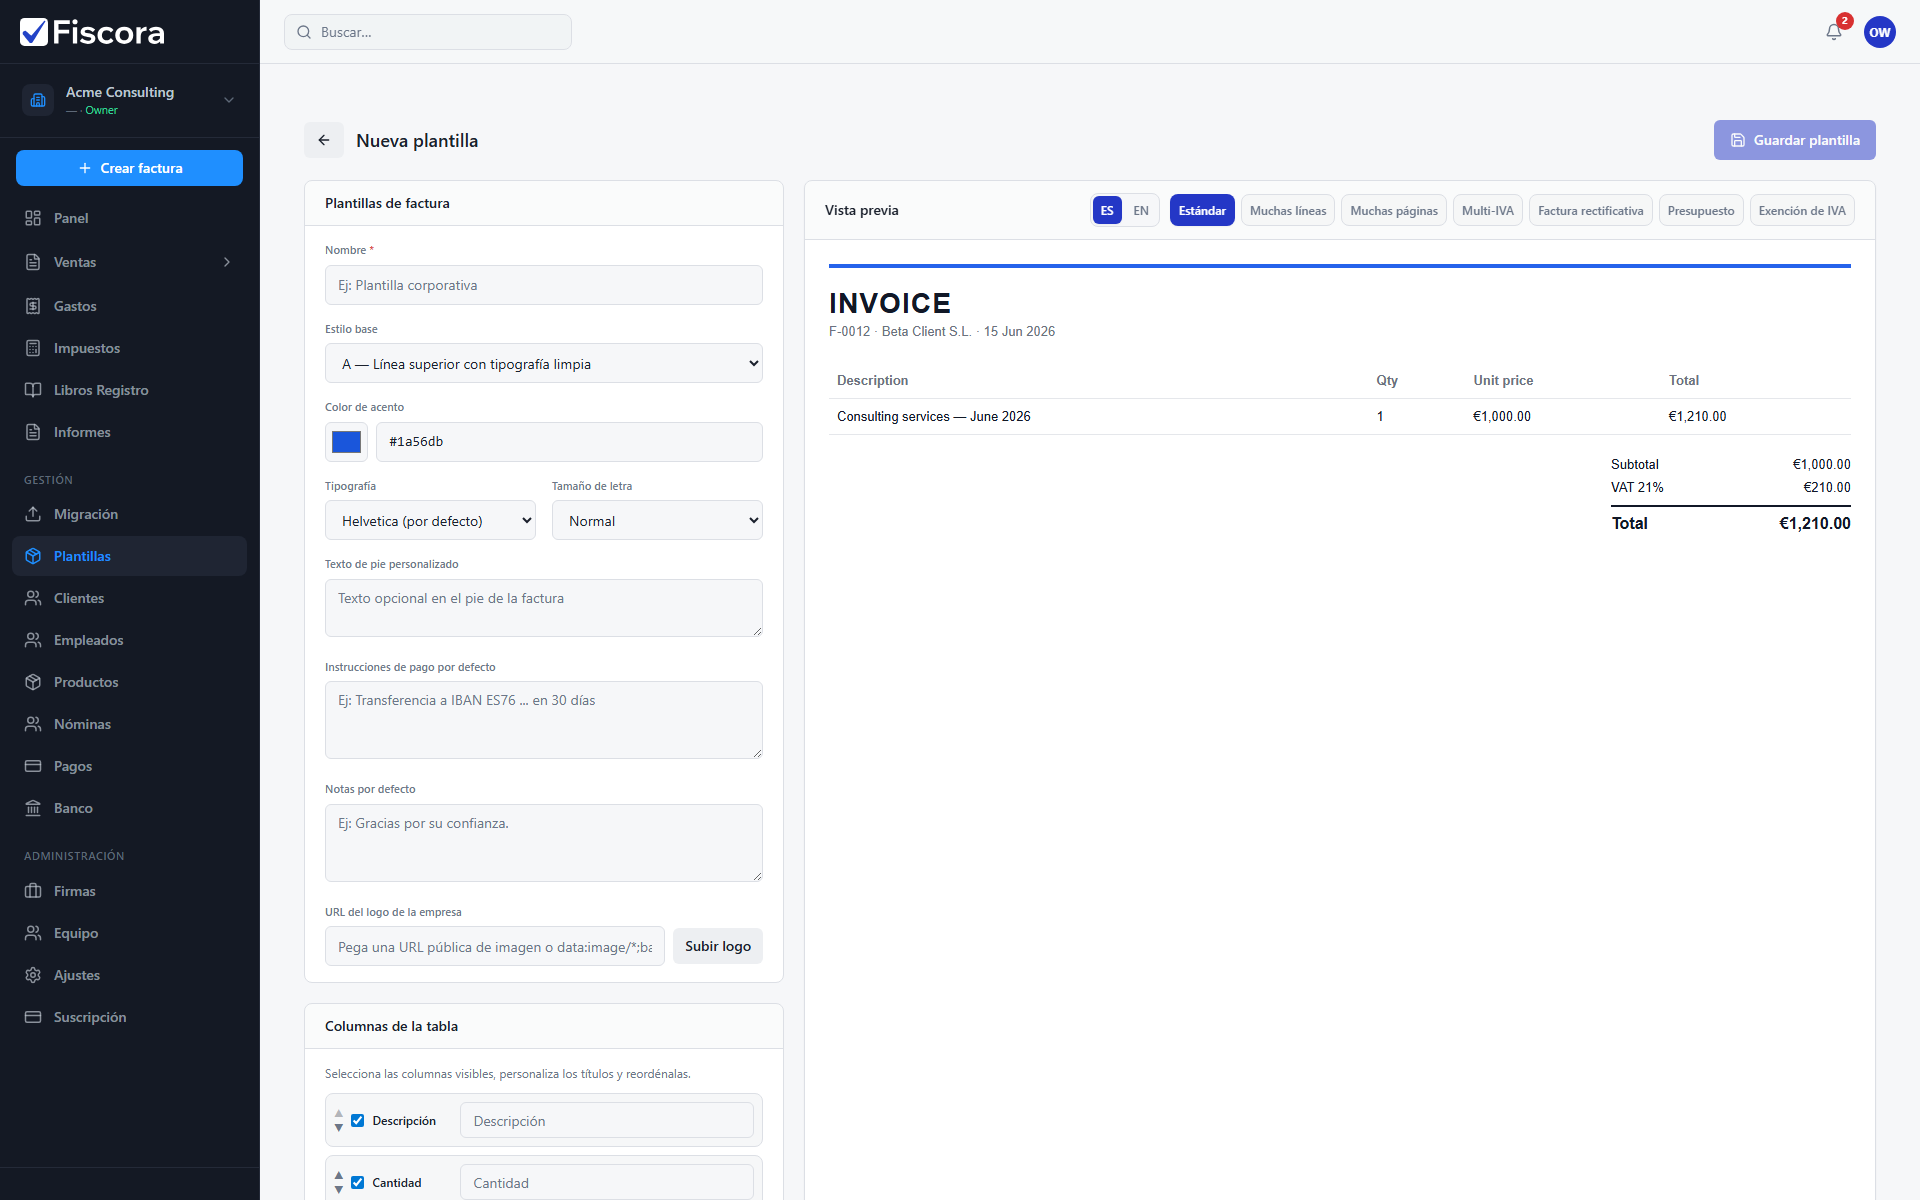The height and width of the screenshot is (1200, 1920).
Task: Expand the Acme Consulting company selector
Action: click(x=129, y=100)
